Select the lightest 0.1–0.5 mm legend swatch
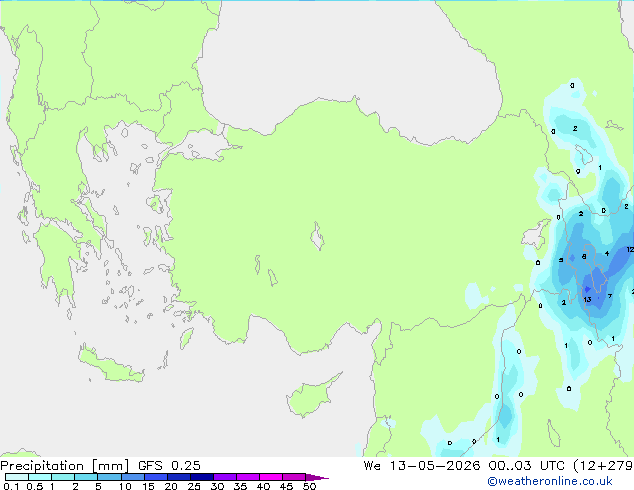Screen dimensions: 634x490 click(x=17, y=477)
